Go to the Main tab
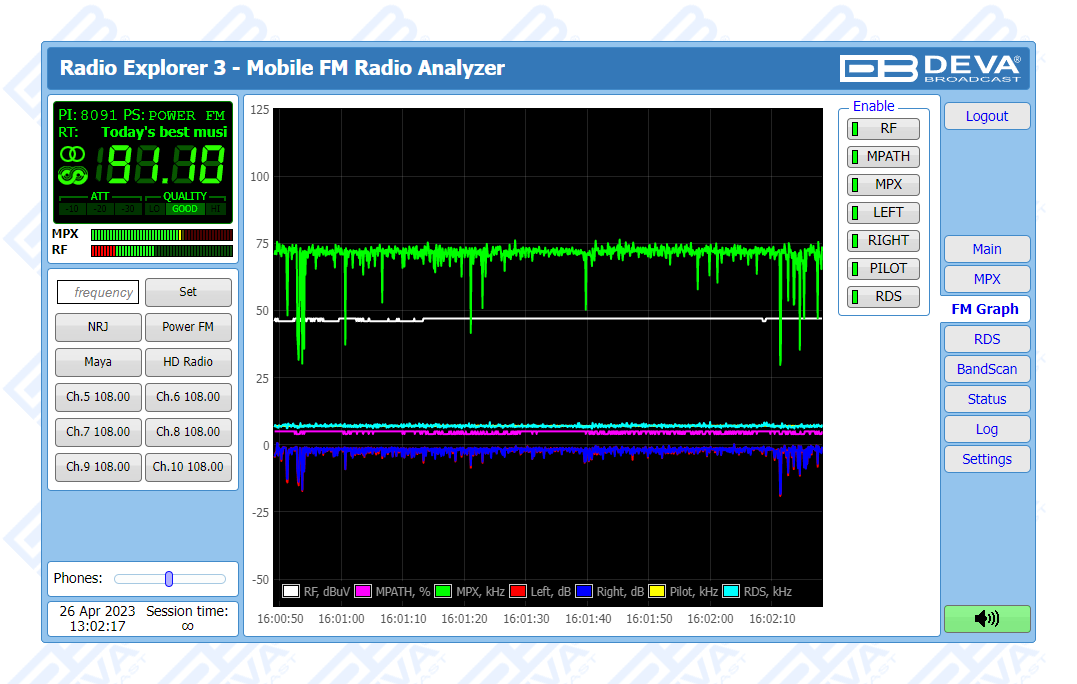Viewport: 1077px width, 684px height. click(986, 249)
